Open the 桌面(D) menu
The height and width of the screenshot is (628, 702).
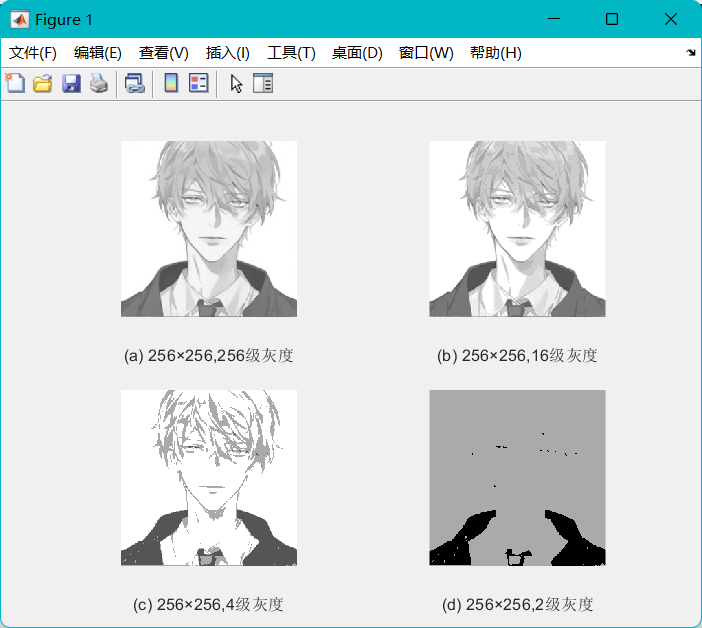click(x=357, y=53)
